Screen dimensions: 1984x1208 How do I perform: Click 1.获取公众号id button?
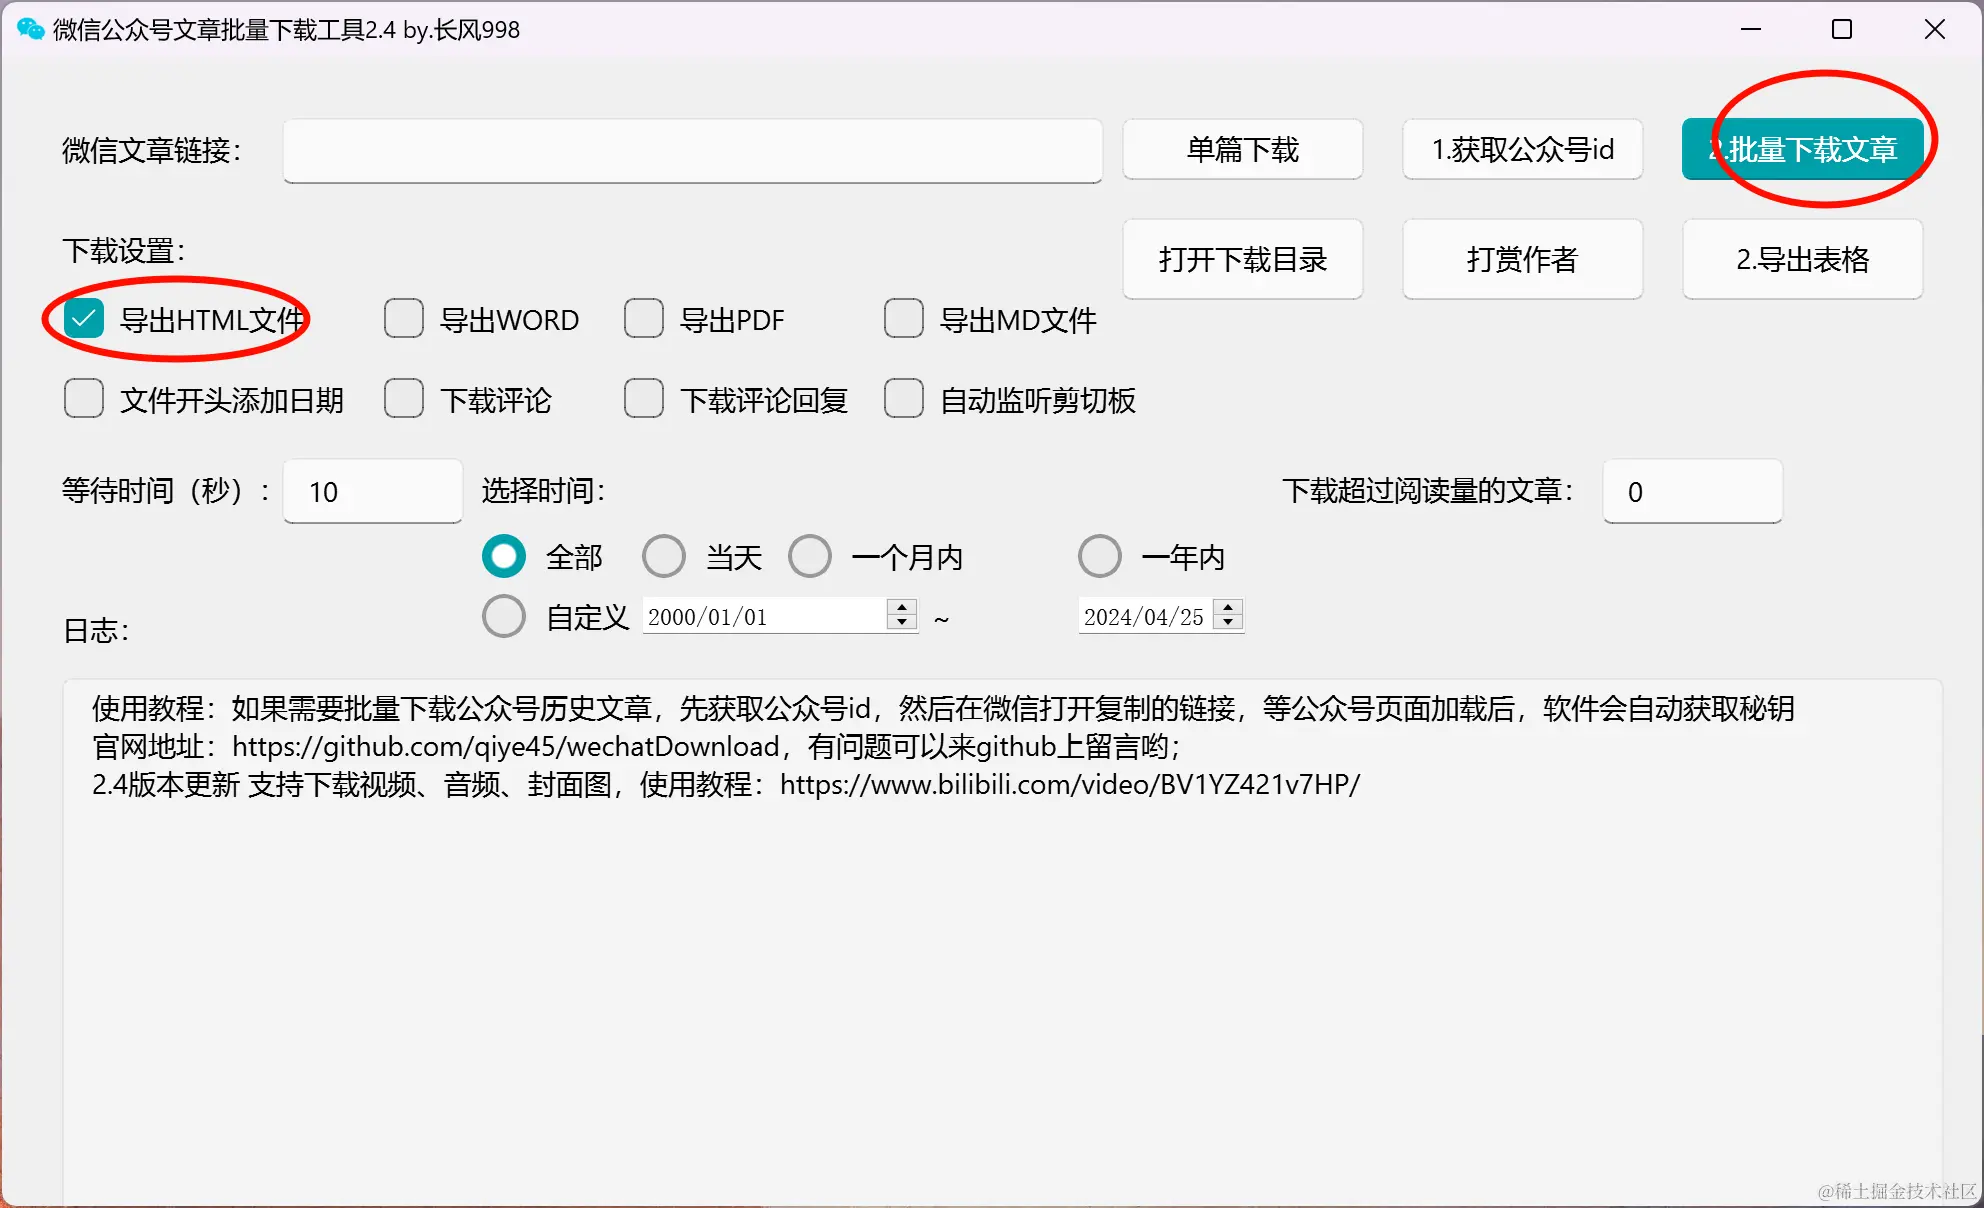click(1522, 150)
